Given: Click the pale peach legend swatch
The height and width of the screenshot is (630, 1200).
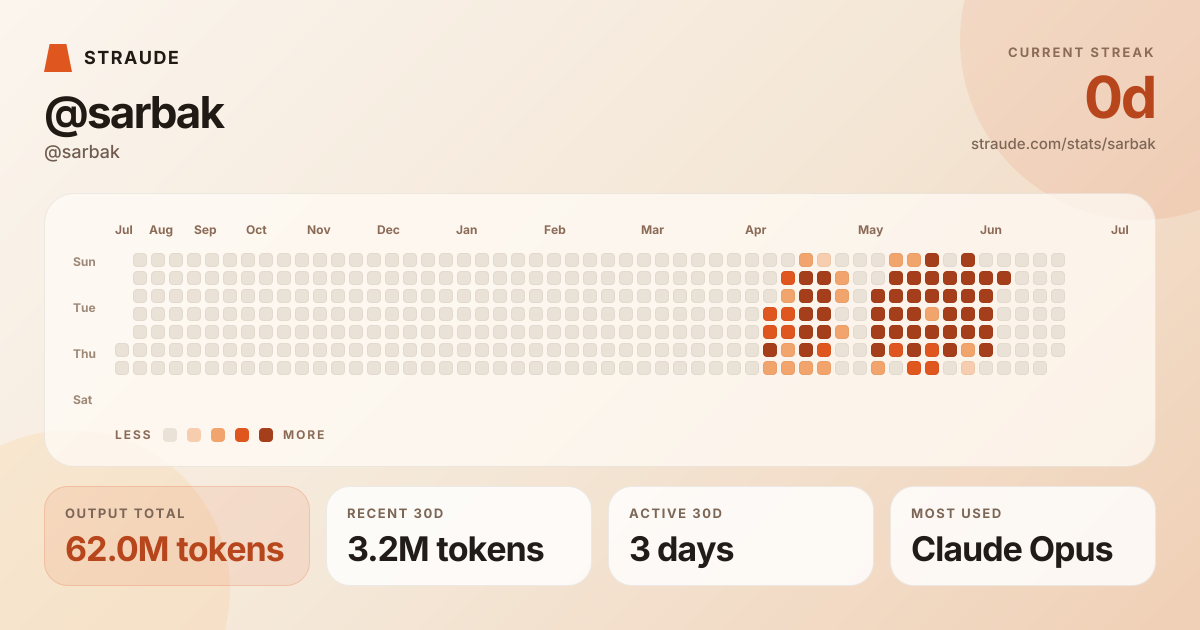Looking at the screenshot, I should click(x=194, y=435).
